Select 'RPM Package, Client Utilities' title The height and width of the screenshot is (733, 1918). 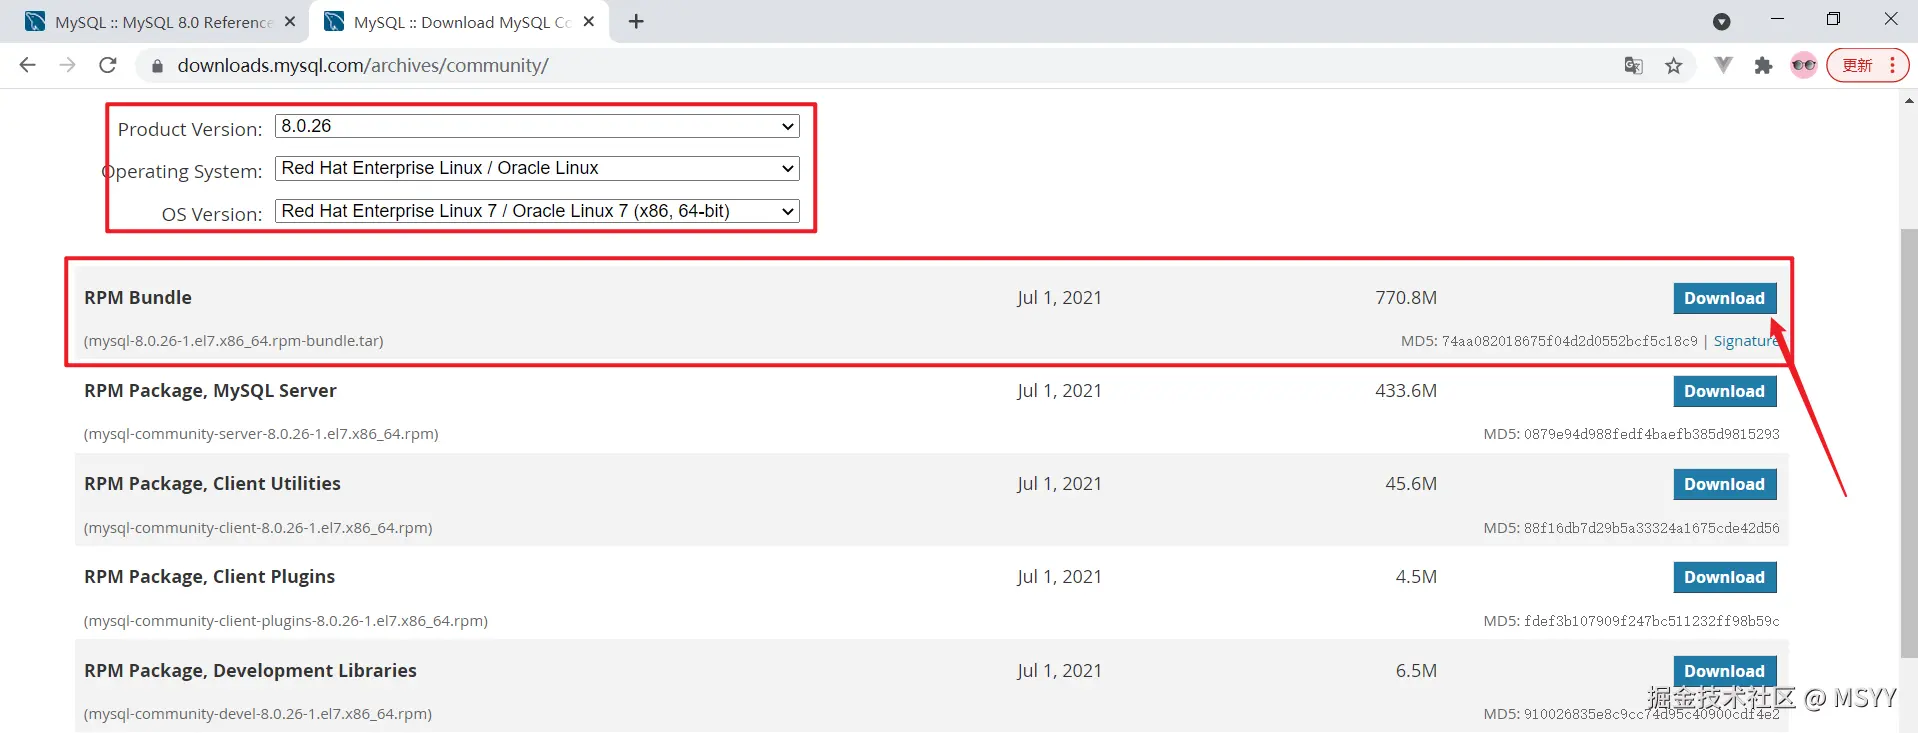click(212, 484)
